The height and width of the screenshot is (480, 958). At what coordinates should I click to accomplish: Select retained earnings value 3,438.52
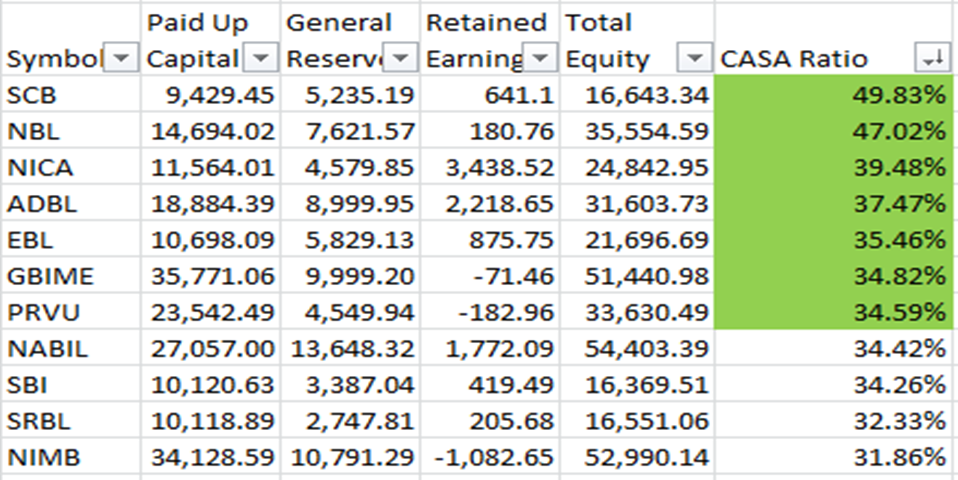[490, 167]
